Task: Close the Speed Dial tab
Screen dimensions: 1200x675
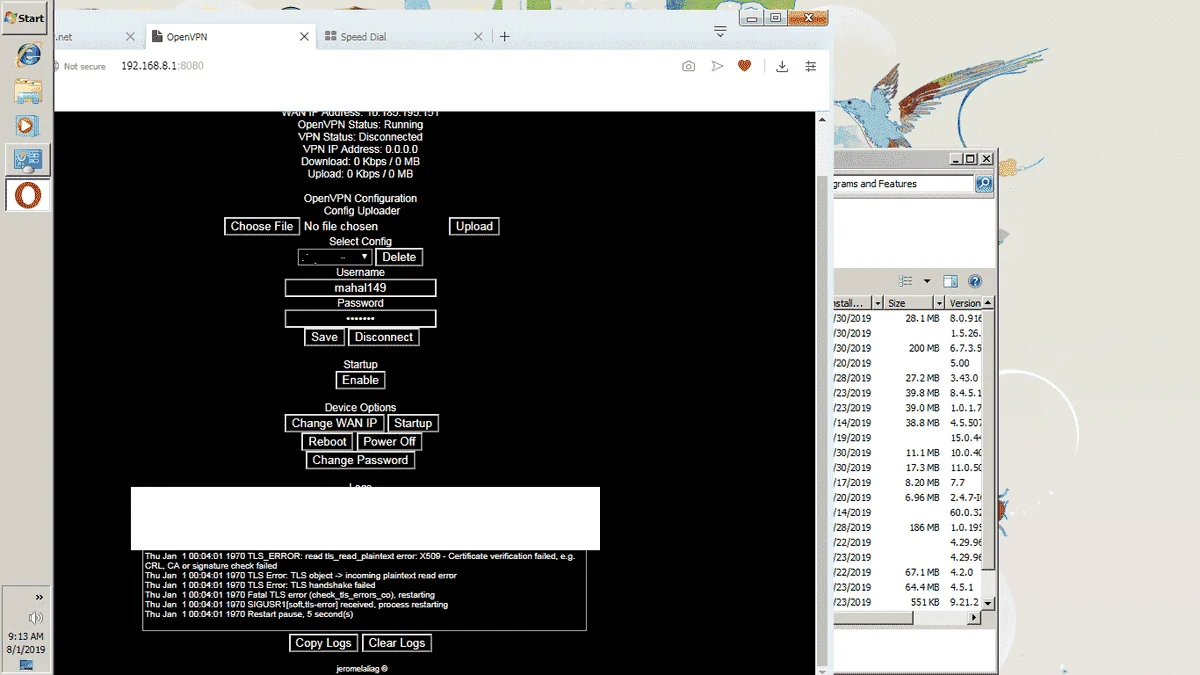Action: (x=478, y=37)
